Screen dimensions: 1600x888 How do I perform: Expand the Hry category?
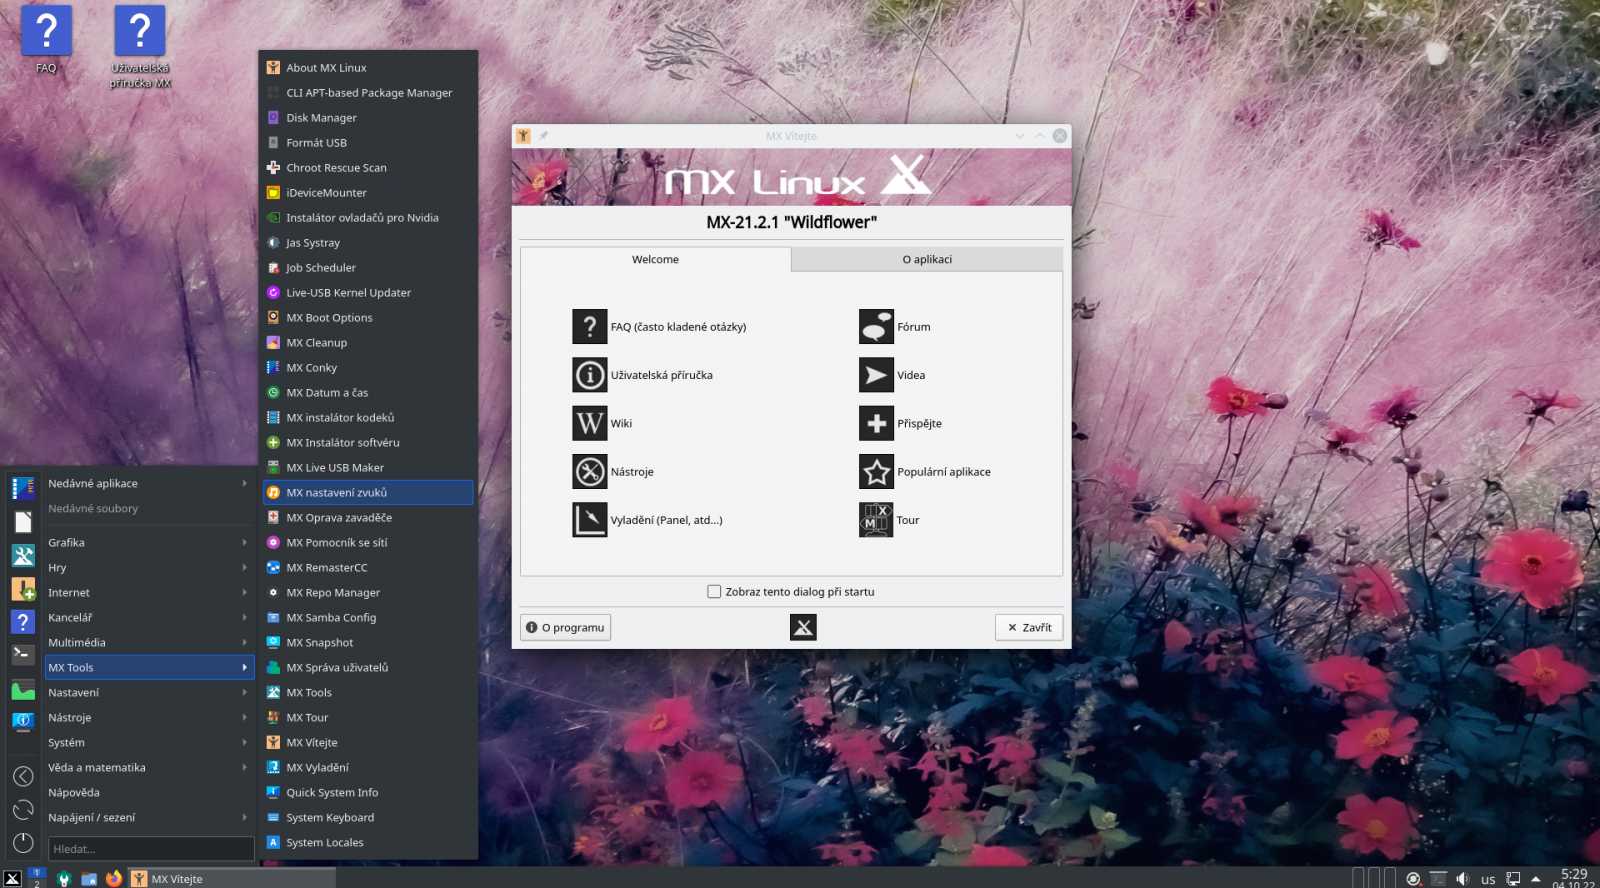click(x=149, y=567)
